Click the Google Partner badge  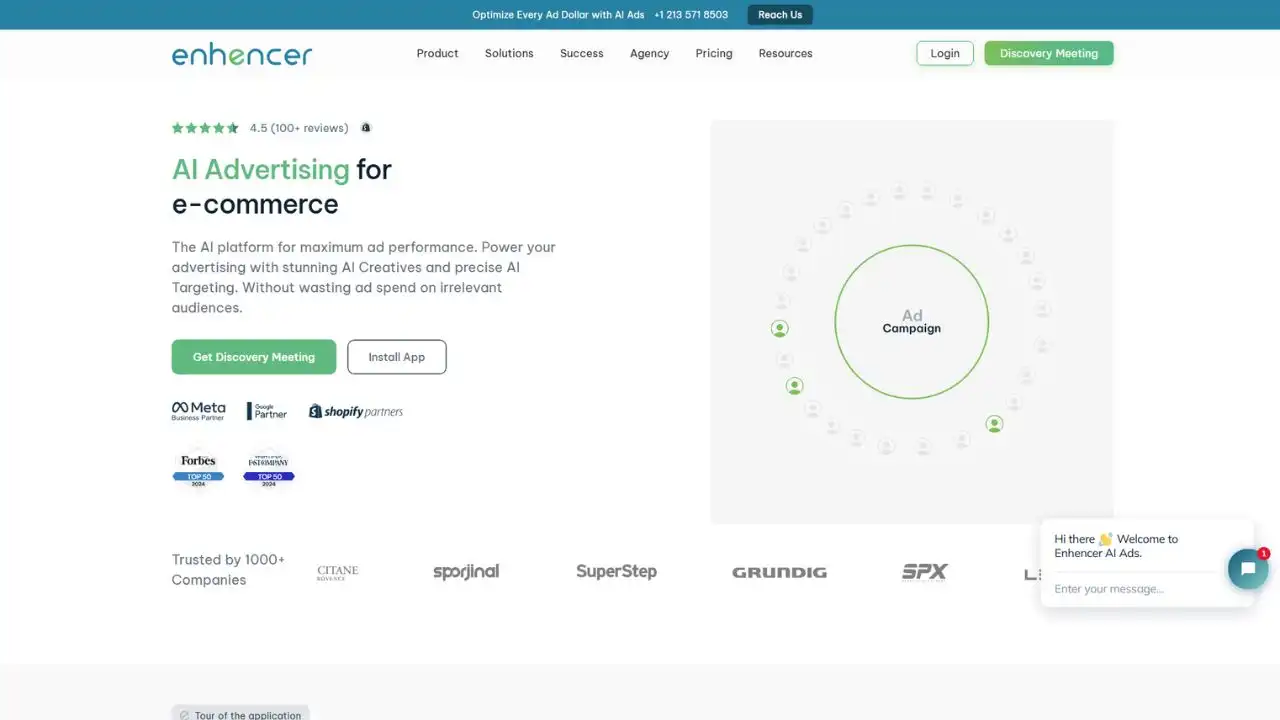pyautogui.click(x=267, y=411)
